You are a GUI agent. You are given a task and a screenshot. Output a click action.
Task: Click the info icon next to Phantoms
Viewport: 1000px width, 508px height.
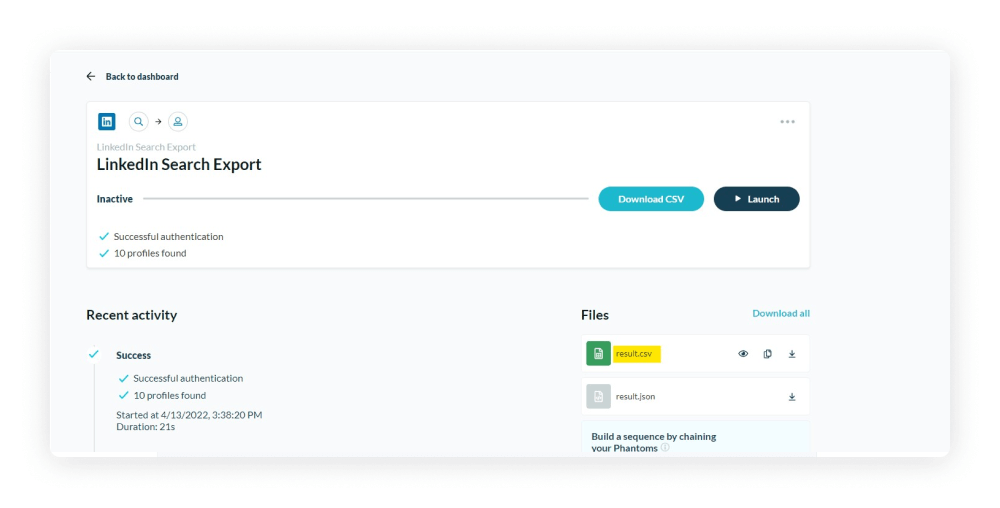click(665, 447)
